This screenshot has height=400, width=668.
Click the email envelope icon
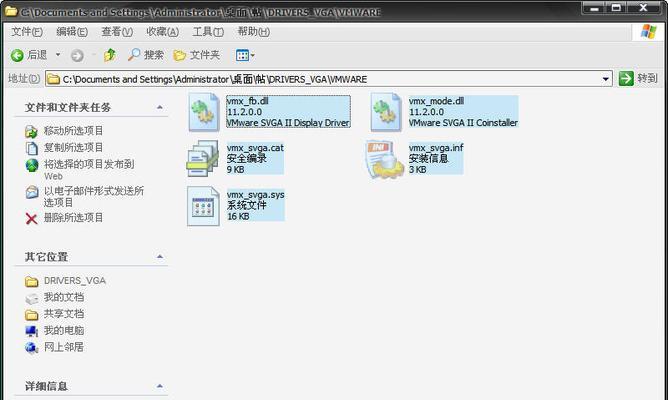click(x=32, y=192)
